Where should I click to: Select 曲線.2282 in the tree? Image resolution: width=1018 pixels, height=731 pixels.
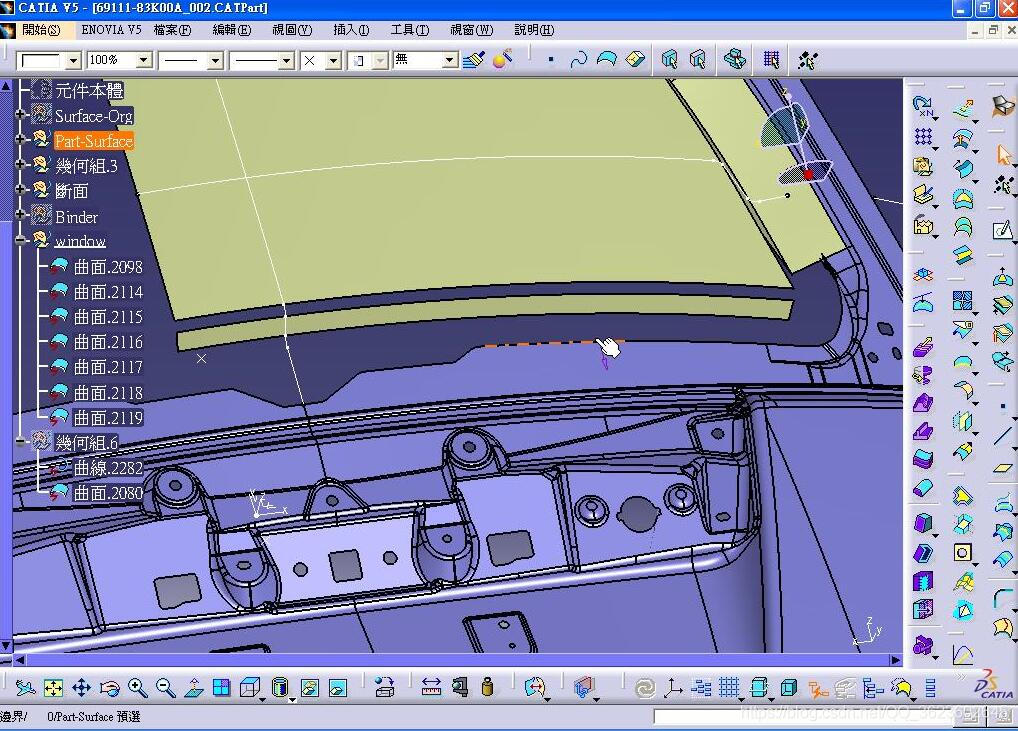(108, 468)
